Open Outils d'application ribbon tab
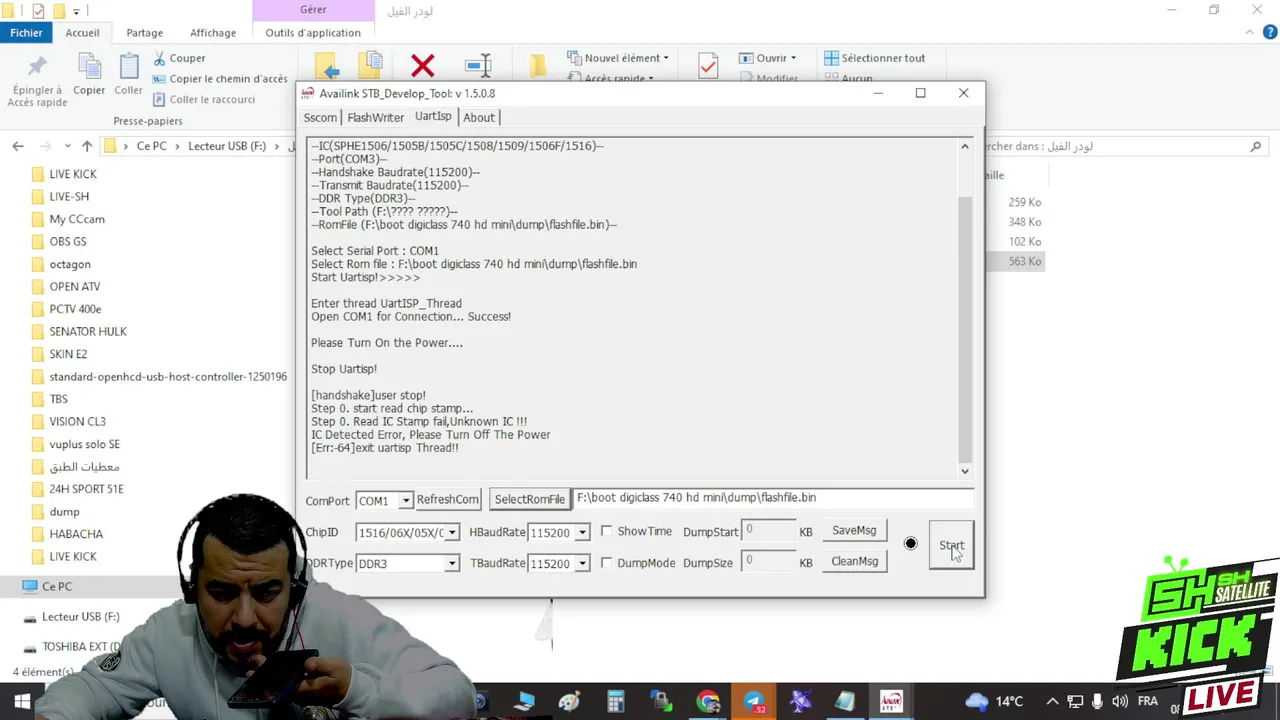 (x=313, y=32)
